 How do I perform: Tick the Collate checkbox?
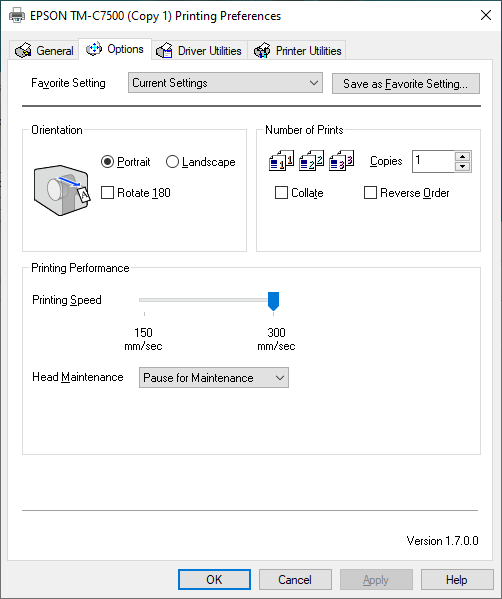point(282,193)
